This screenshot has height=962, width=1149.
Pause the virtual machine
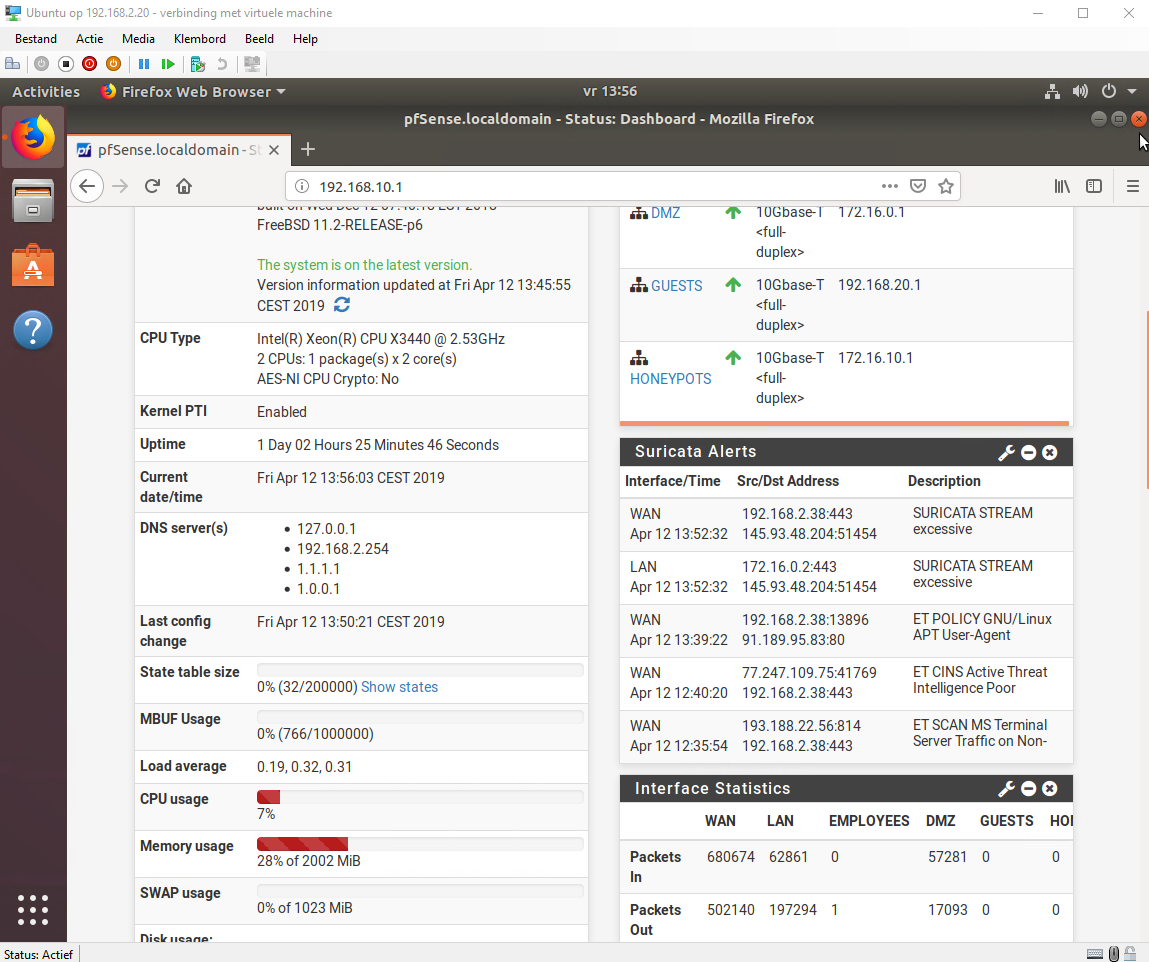coord(144,64)
